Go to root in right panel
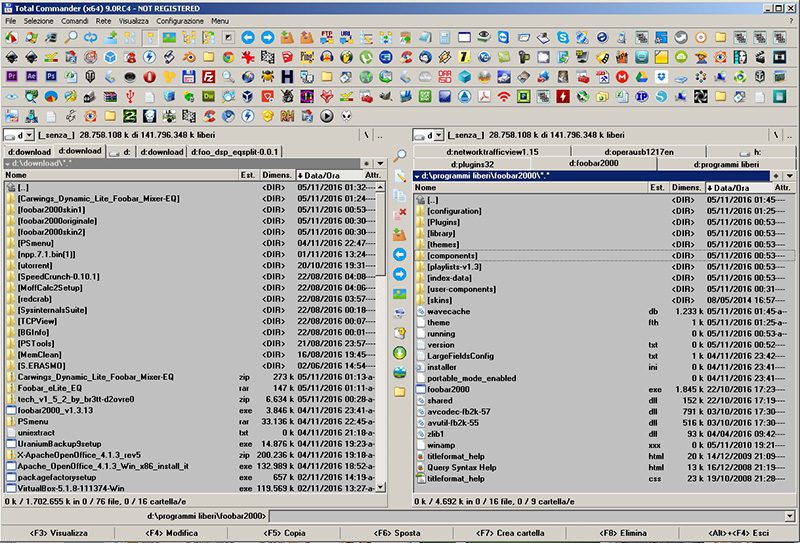800x543 pixels. pos(776,135)
